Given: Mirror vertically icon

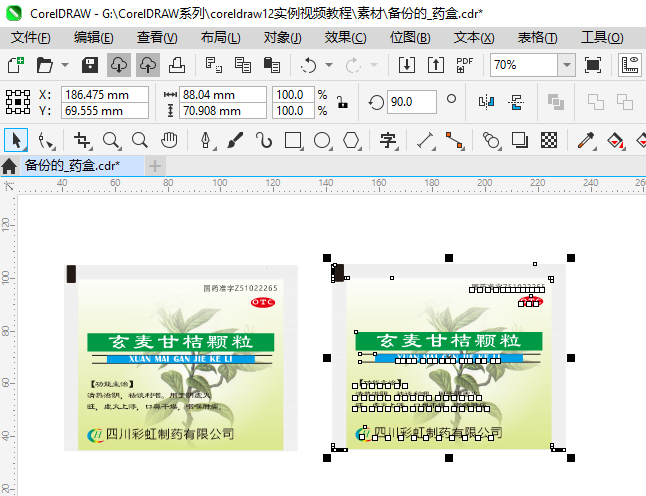Looking at the screenshot, I should coord(516,102).
